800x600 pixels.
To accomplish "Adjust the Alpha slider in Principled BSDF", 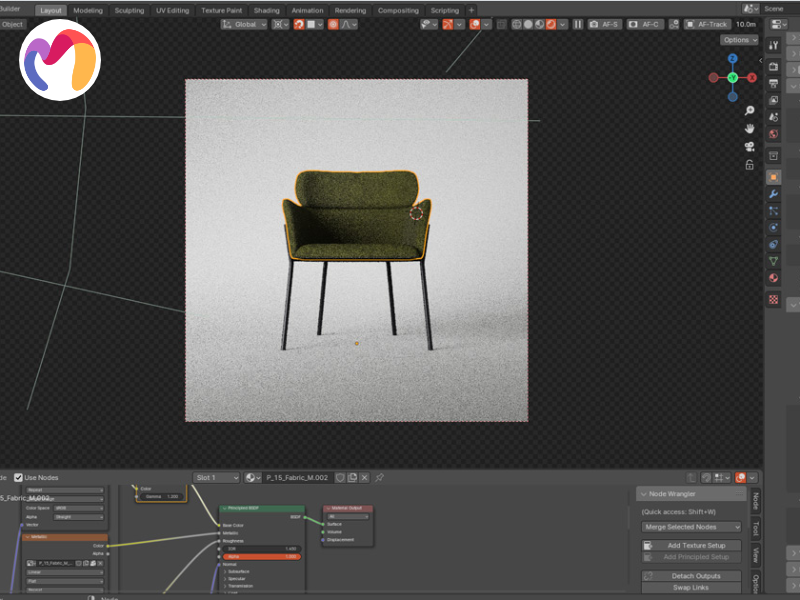I will 263,556.
